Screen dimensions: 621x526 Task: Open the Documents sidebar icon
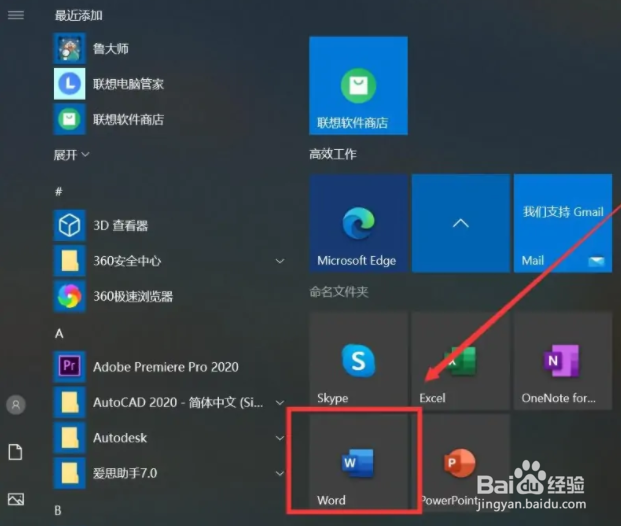click(15, 452)
